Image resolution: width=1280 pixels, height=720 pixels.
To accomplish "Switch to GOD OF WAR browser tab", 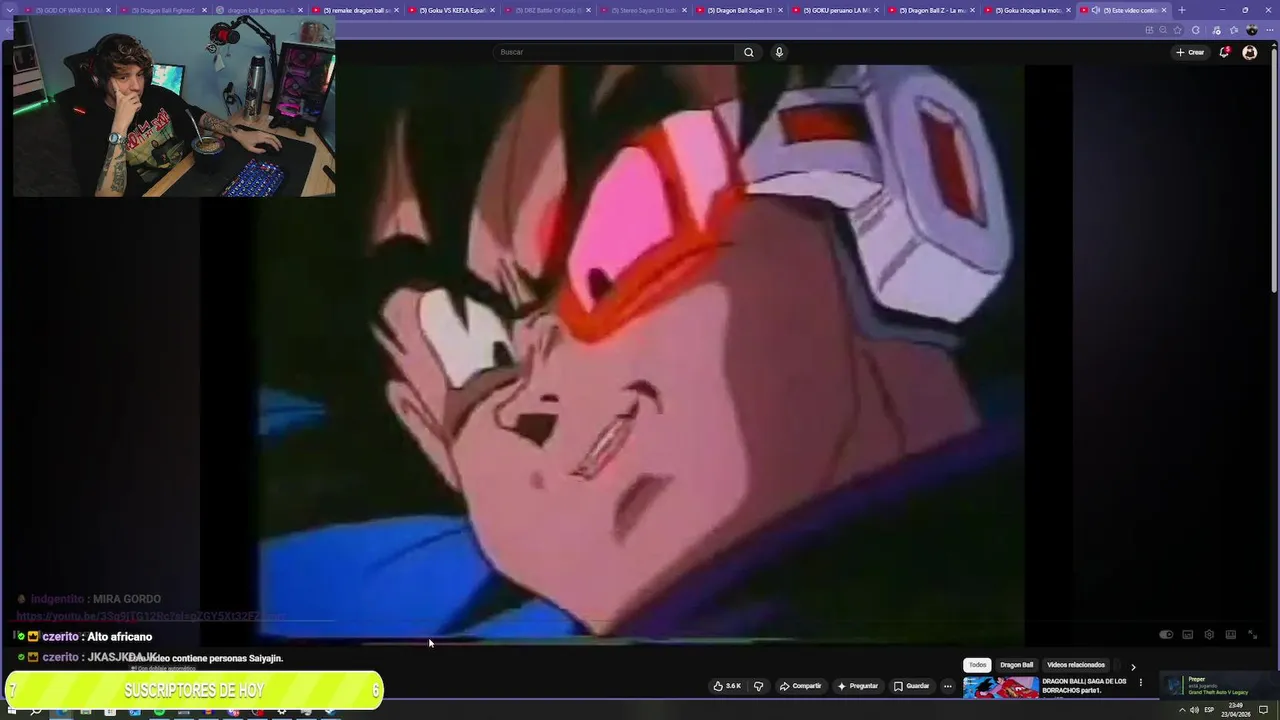I will (68, 10).
